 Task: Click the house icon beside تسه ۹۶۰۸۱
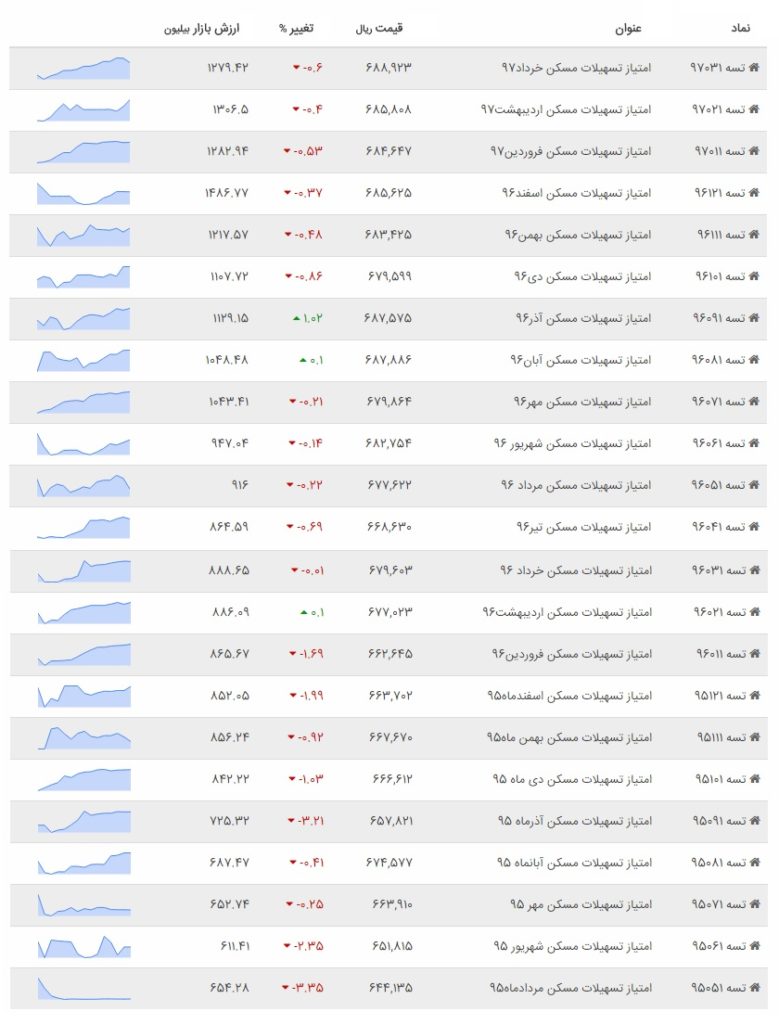754,360
